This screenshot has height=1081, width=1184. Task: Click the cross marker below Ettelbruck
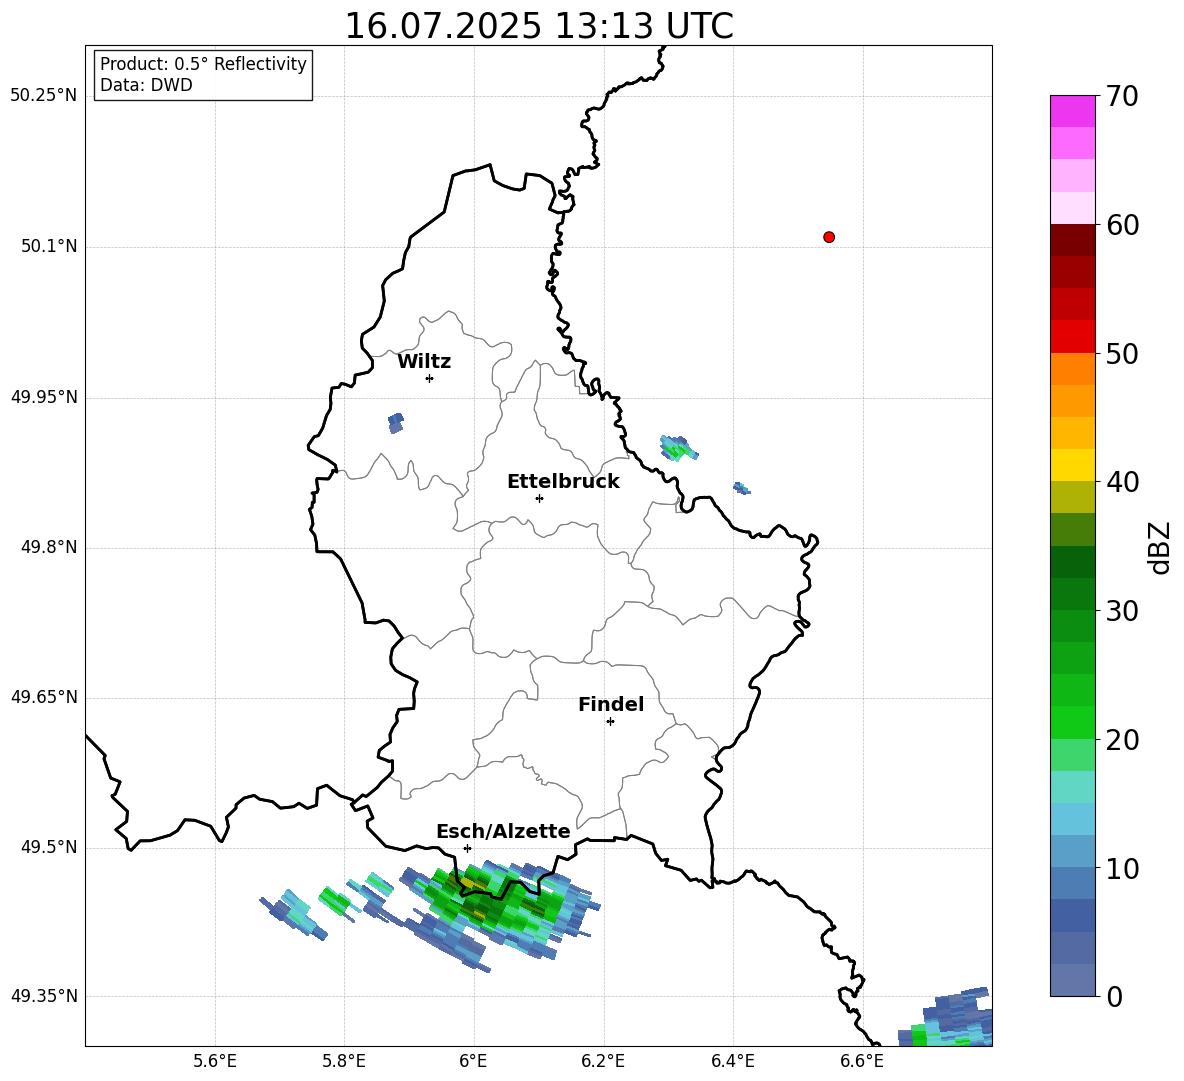(539, 498)
